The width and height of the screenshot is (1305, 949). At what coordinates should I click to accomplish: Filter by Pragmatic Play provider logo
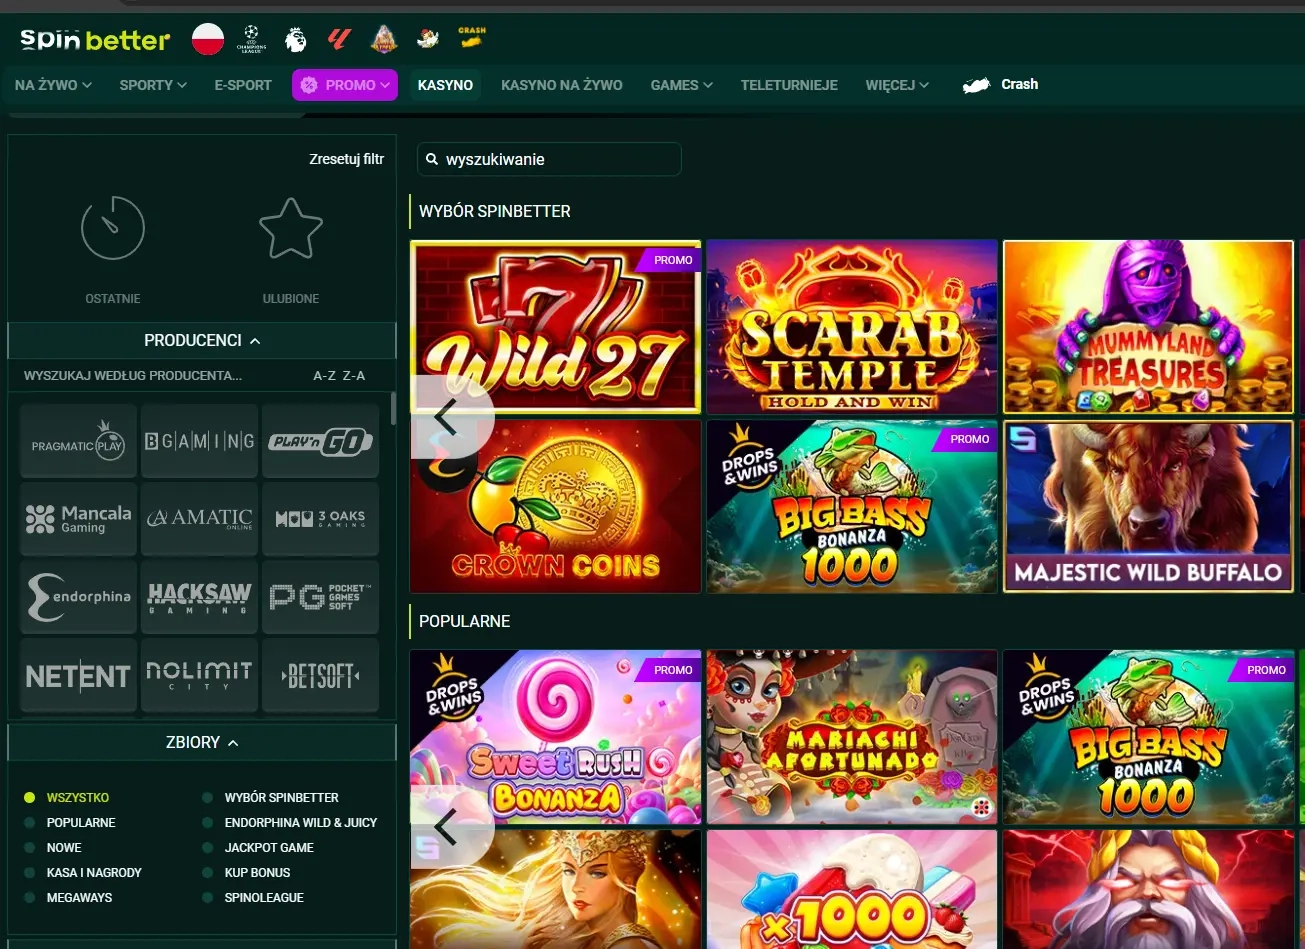click(78, 441)
